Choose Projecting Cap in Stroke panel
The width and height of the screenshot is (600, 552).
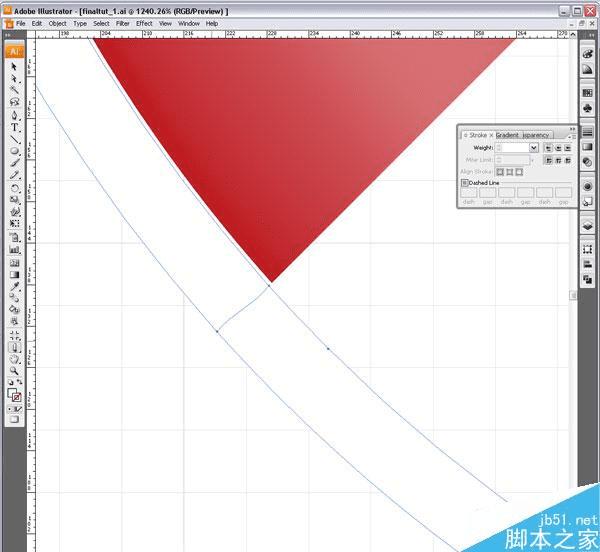(x=568, y=148)
